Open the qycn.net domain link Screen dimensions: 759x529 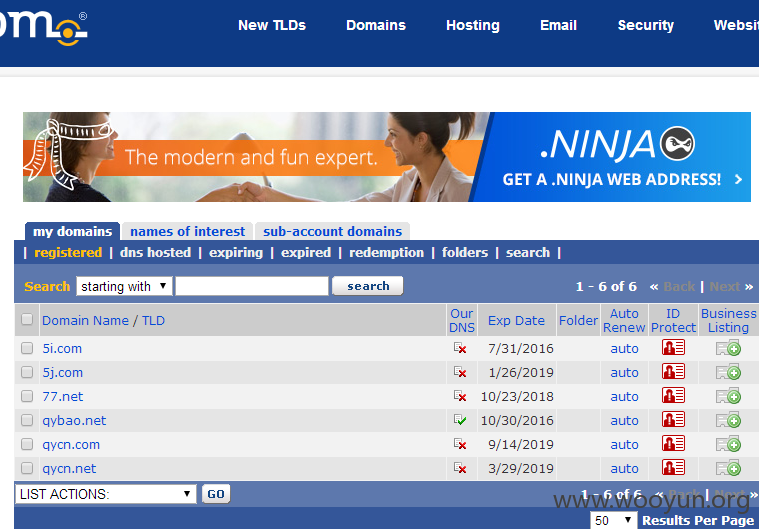point(69,469)
